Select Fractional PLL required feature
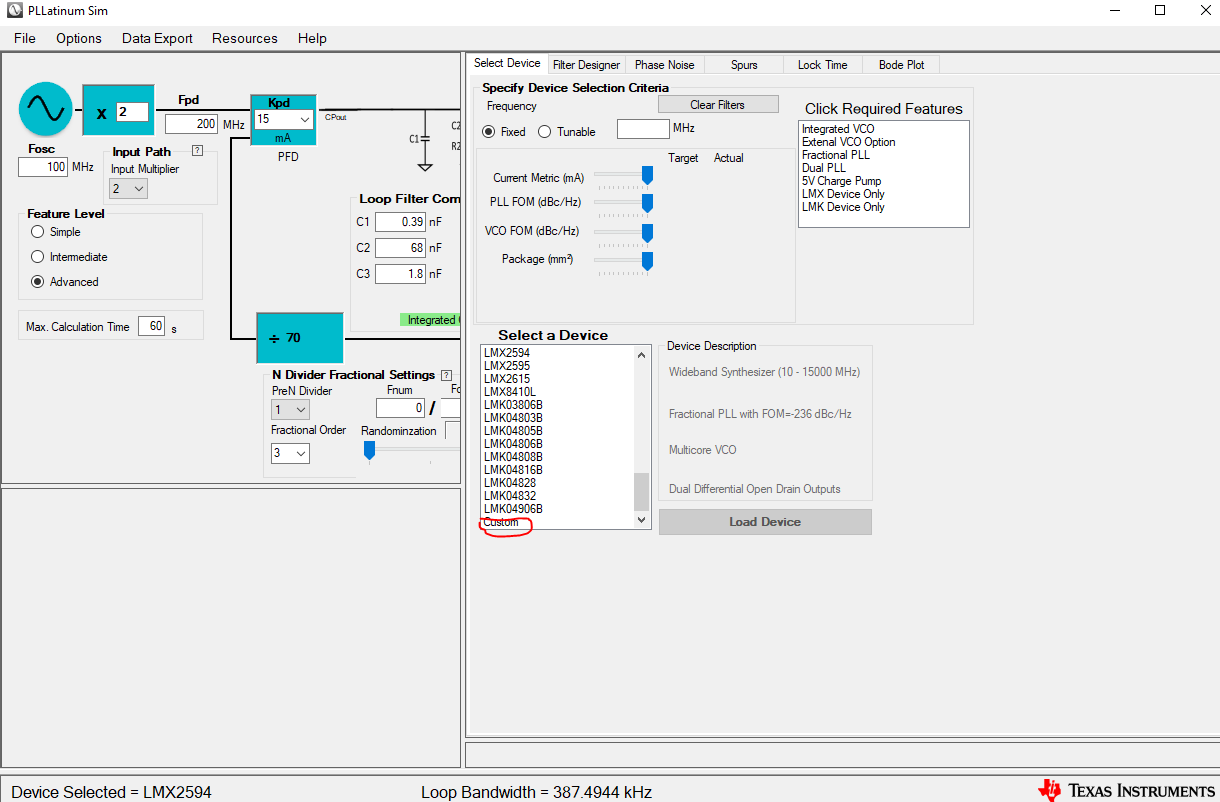1220x802 pixels. (x=835, y=155)
